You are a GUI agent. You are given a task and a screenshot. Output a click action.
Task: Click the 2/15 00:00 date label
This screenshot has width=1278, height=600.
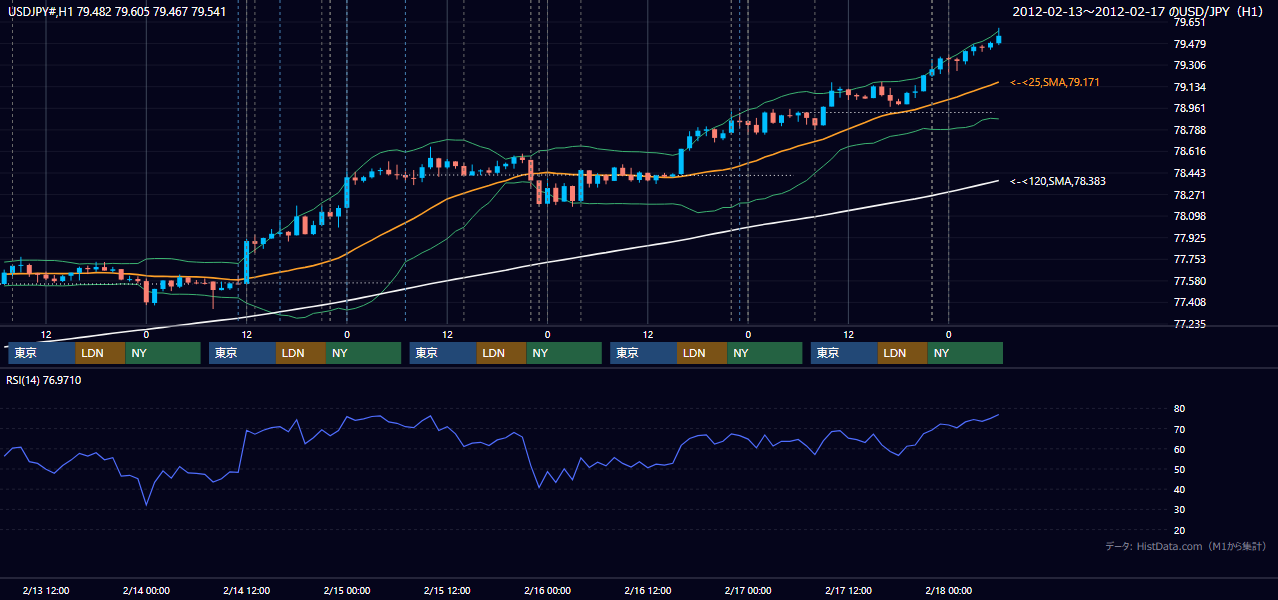[x=346, y=590]
